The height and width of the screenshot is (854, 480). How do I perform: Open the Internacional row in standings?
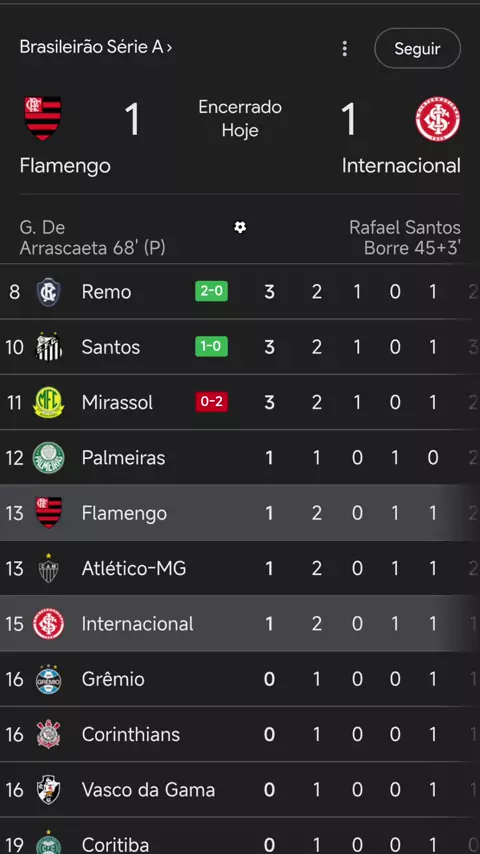240,624
